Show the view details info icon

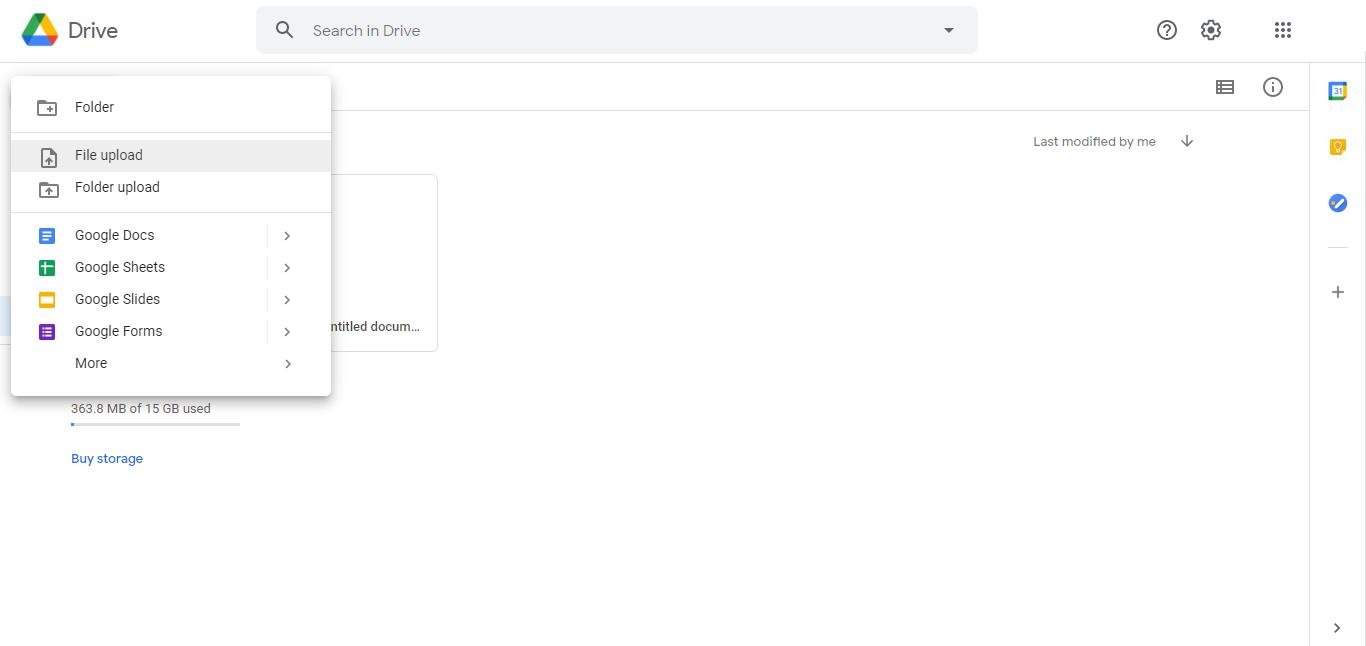[x=1273, y=87]
